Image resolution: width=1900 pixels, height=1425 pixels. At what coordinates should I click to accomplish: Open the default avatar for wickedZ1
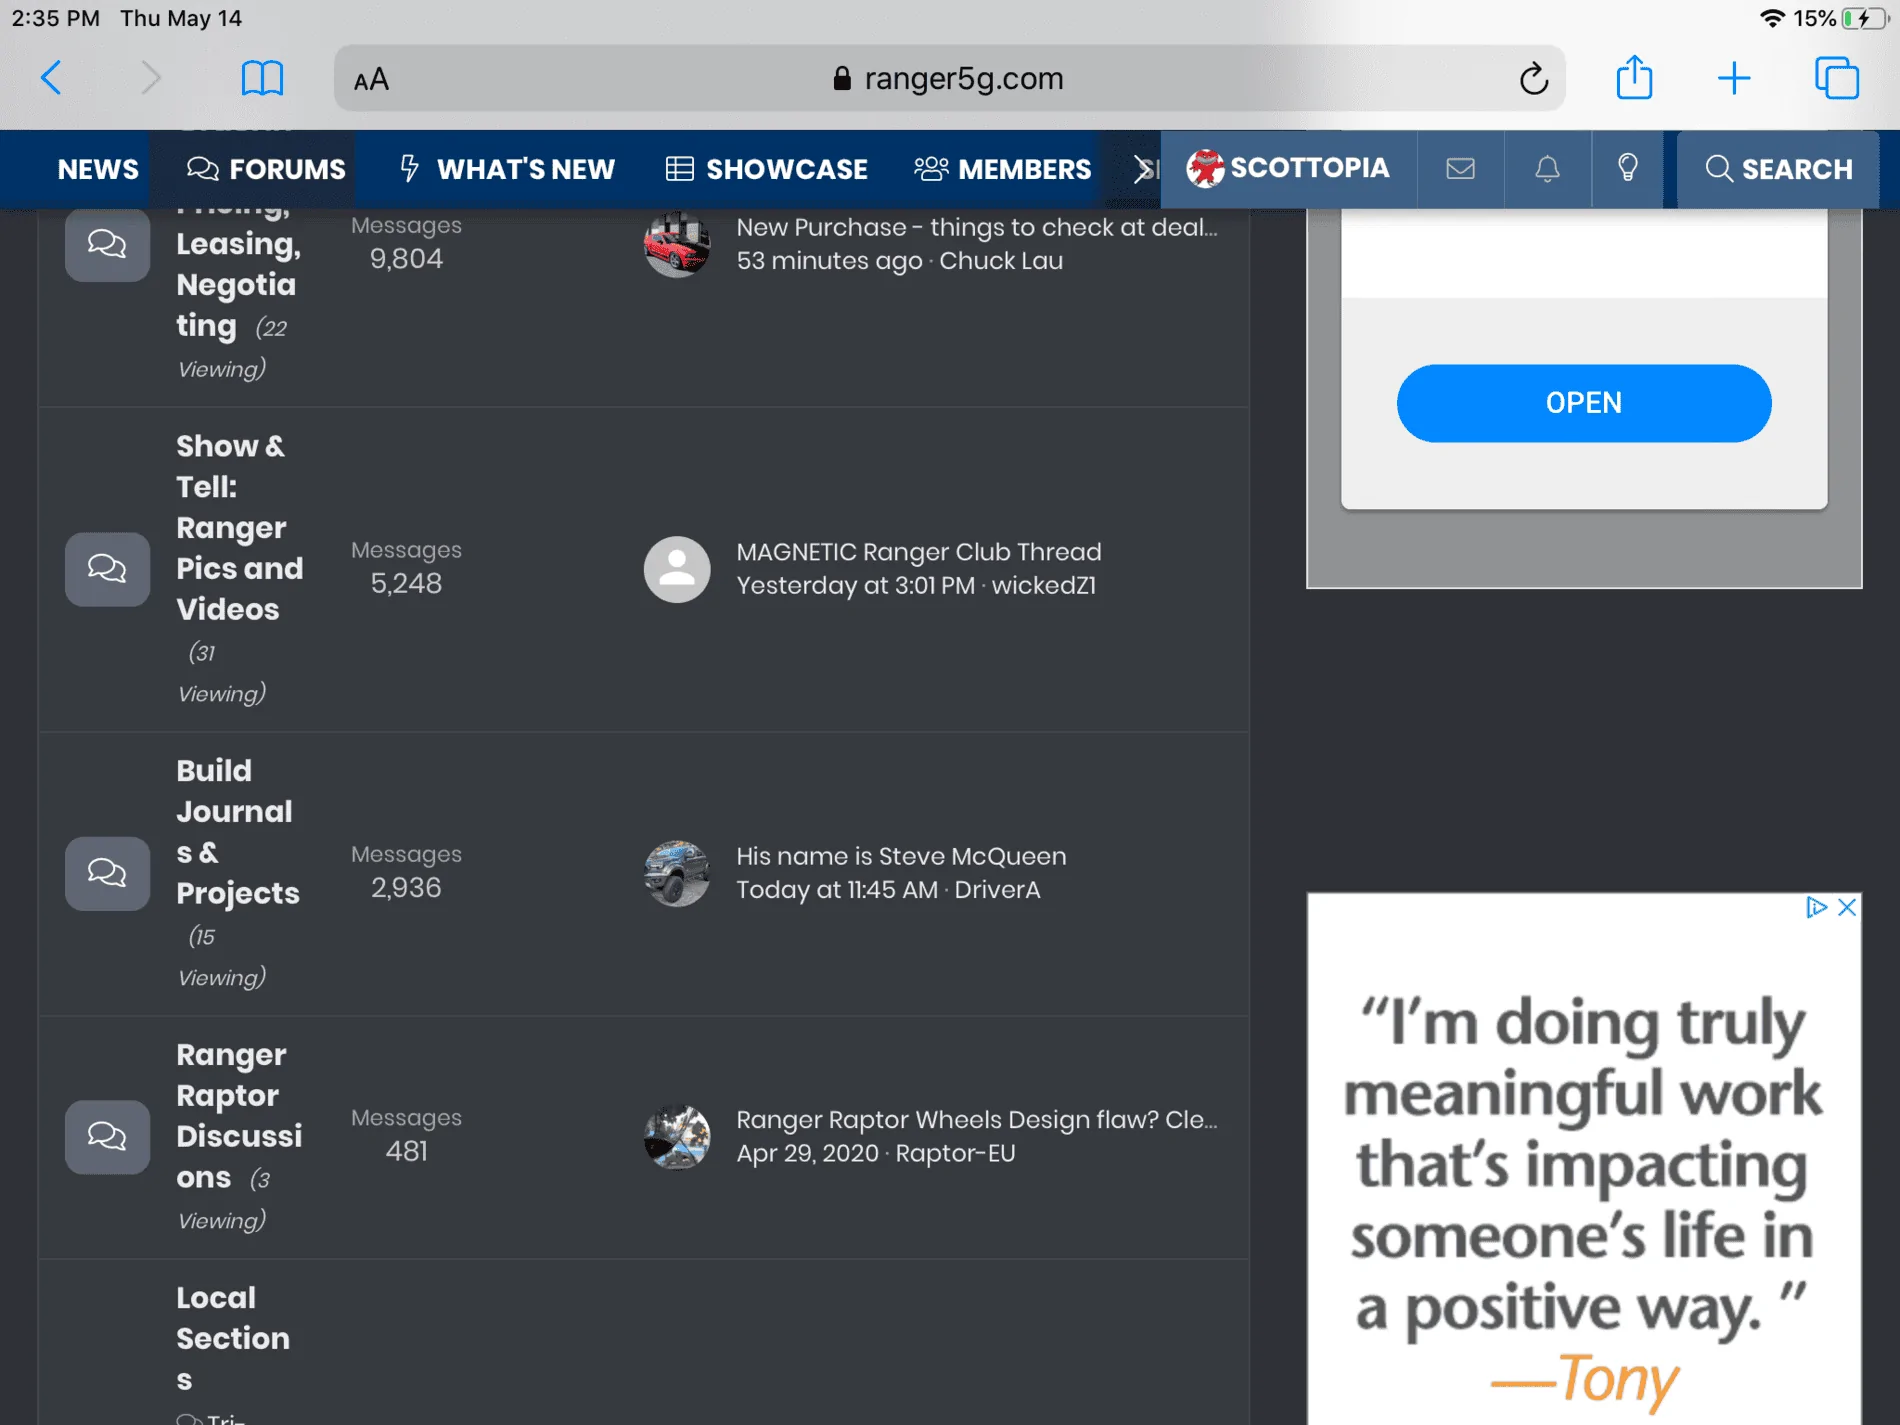[x=677, y=569]
